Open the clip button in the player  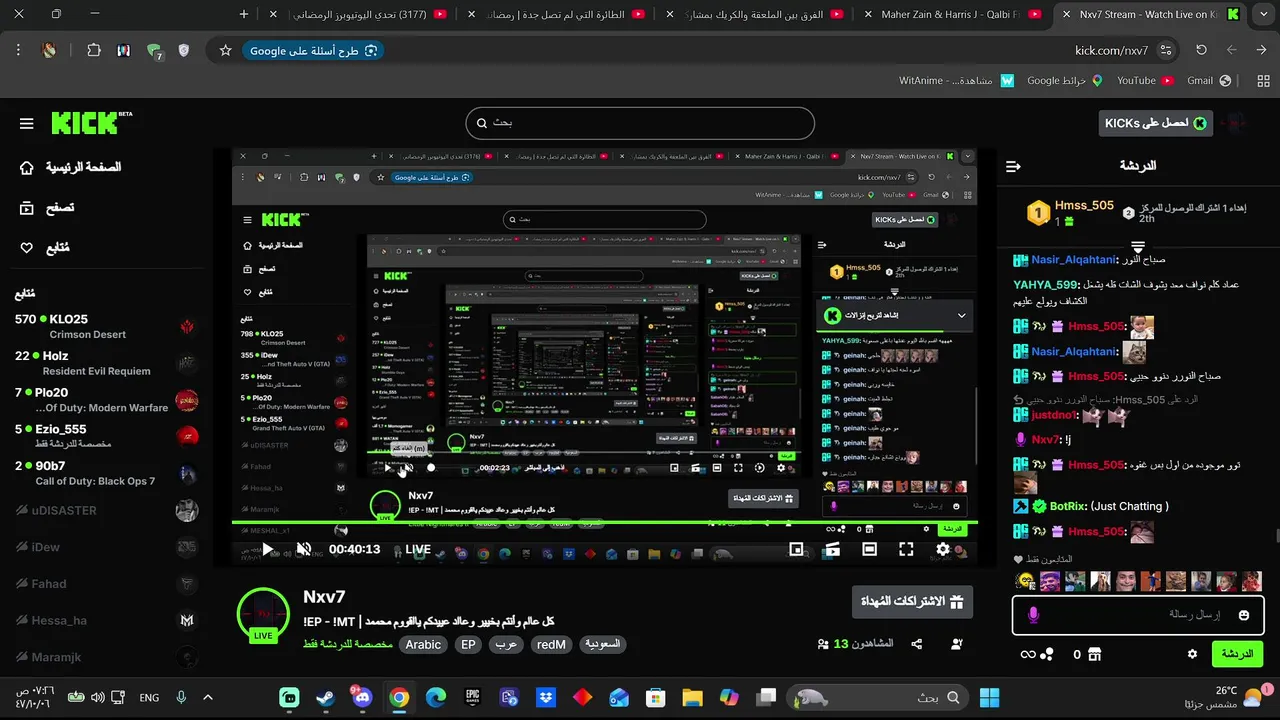tap(832, 549)
